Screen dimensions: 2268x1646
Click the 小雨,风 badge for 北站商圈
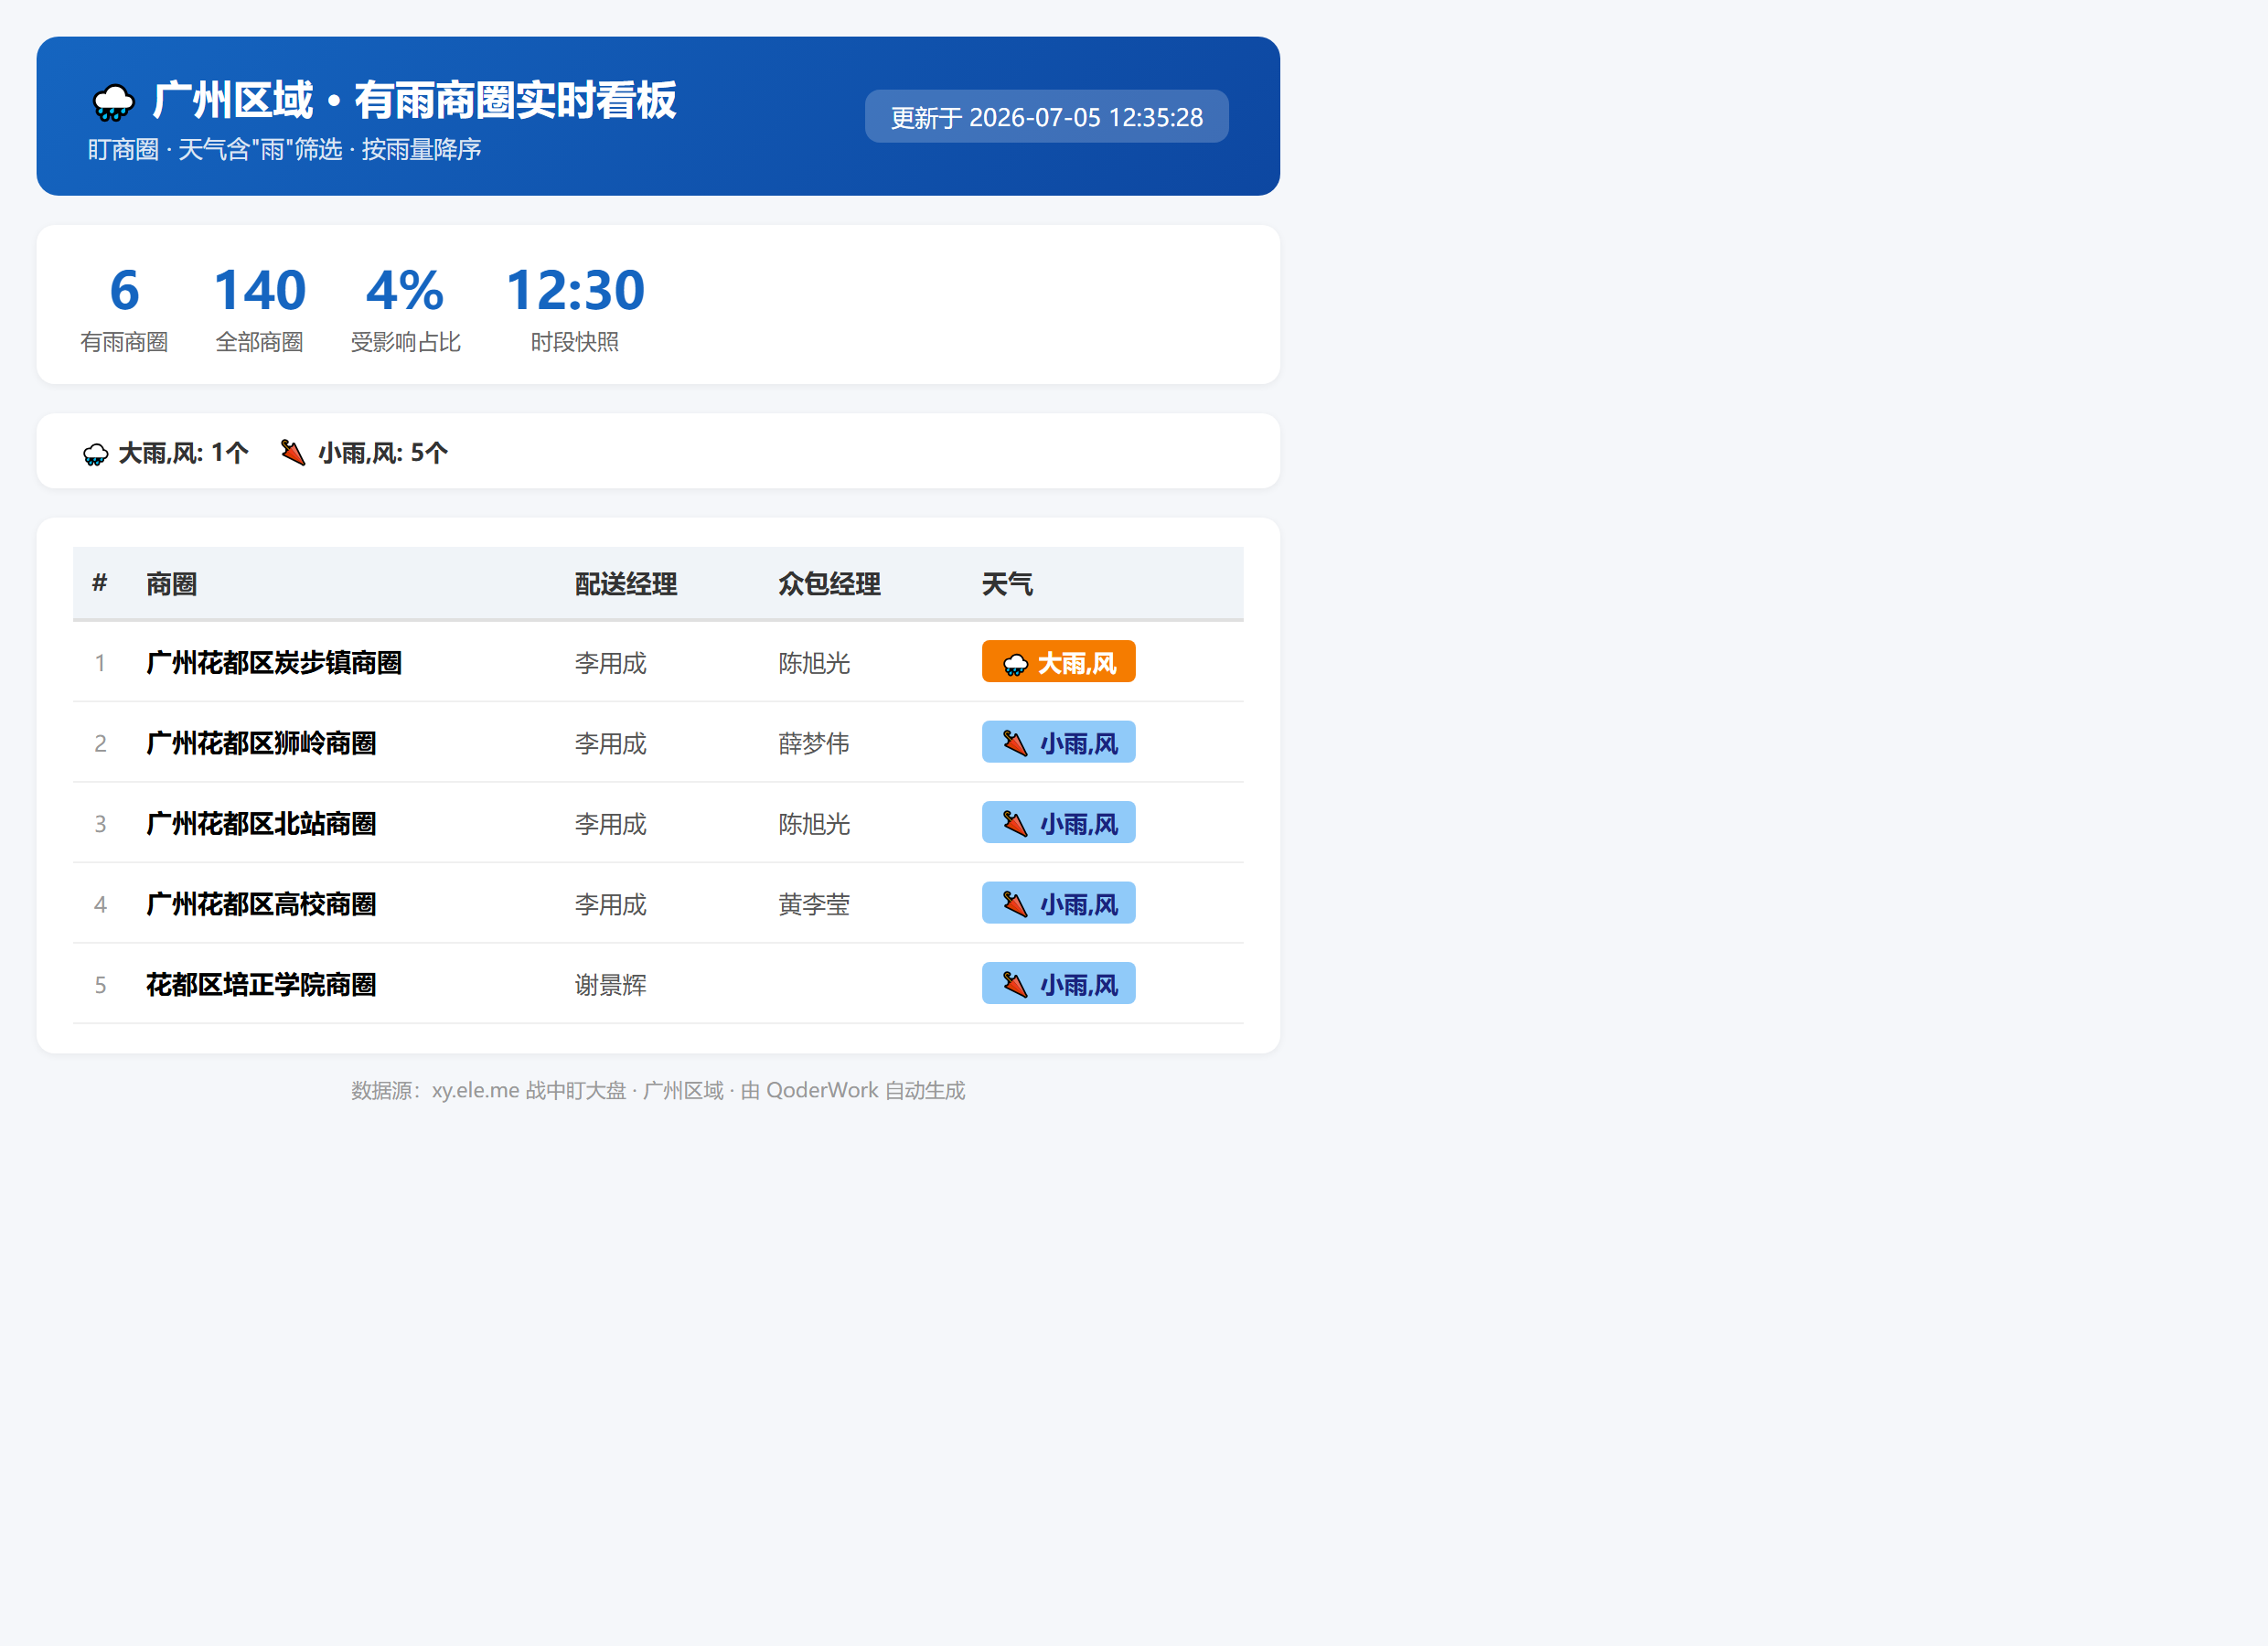pos(1058,822)
